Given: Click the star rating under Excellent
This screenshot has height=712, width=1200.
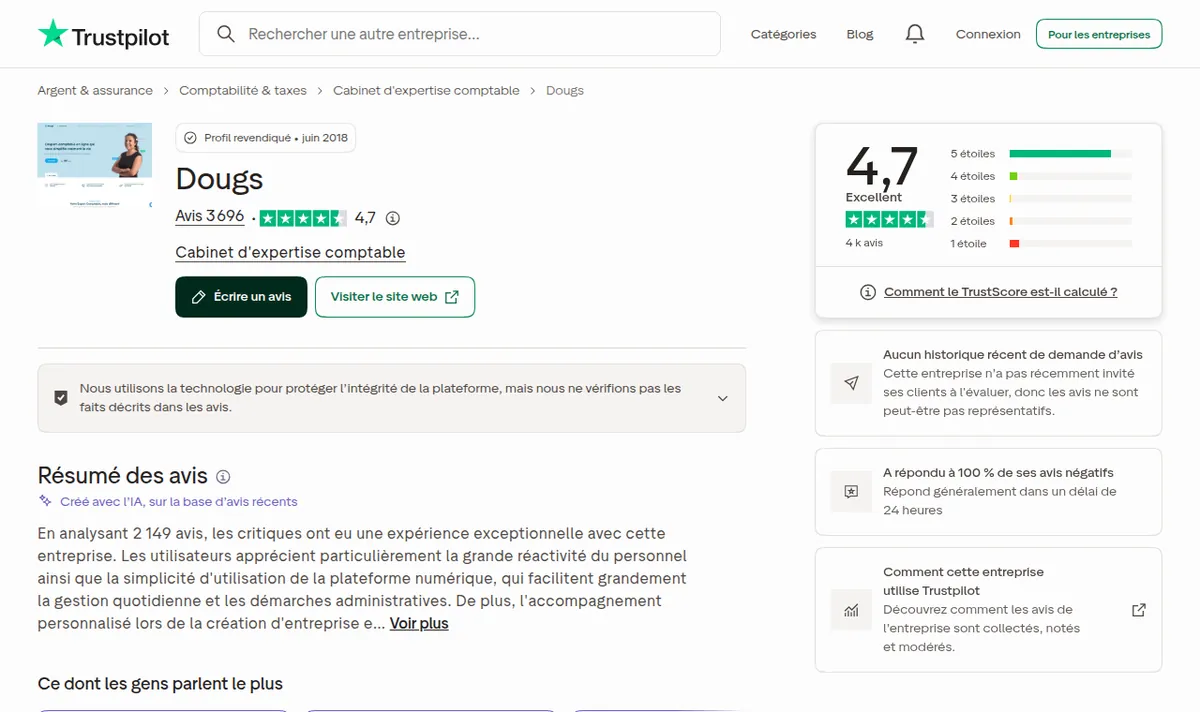Looking at the screenshot, I should [x=889, y=219].
